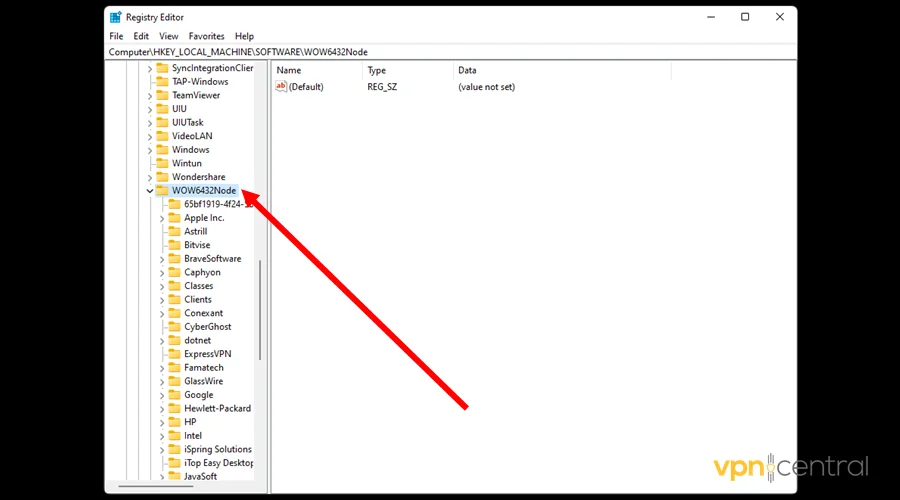Viewport: 900px width, 500px height.
Task: Click the Astrill folder icon
Action: (174, 231)
